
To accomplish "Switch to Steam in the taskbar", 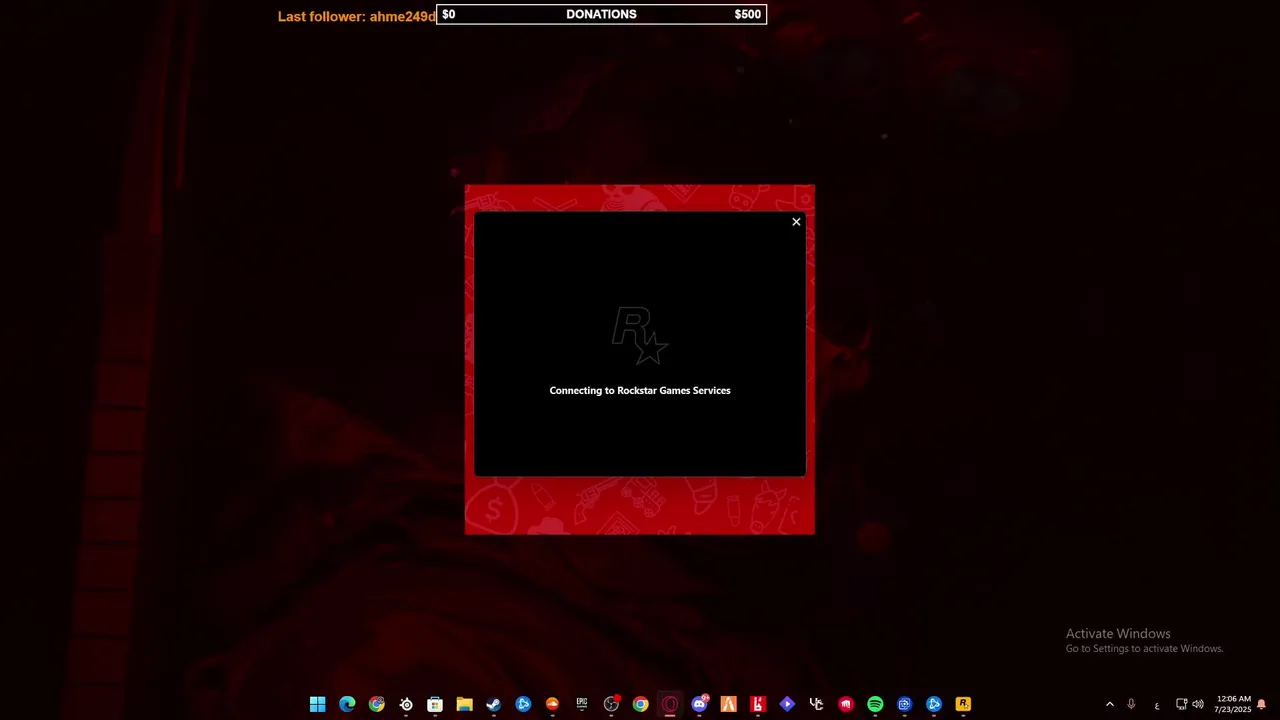I will (x=493, y=704).
